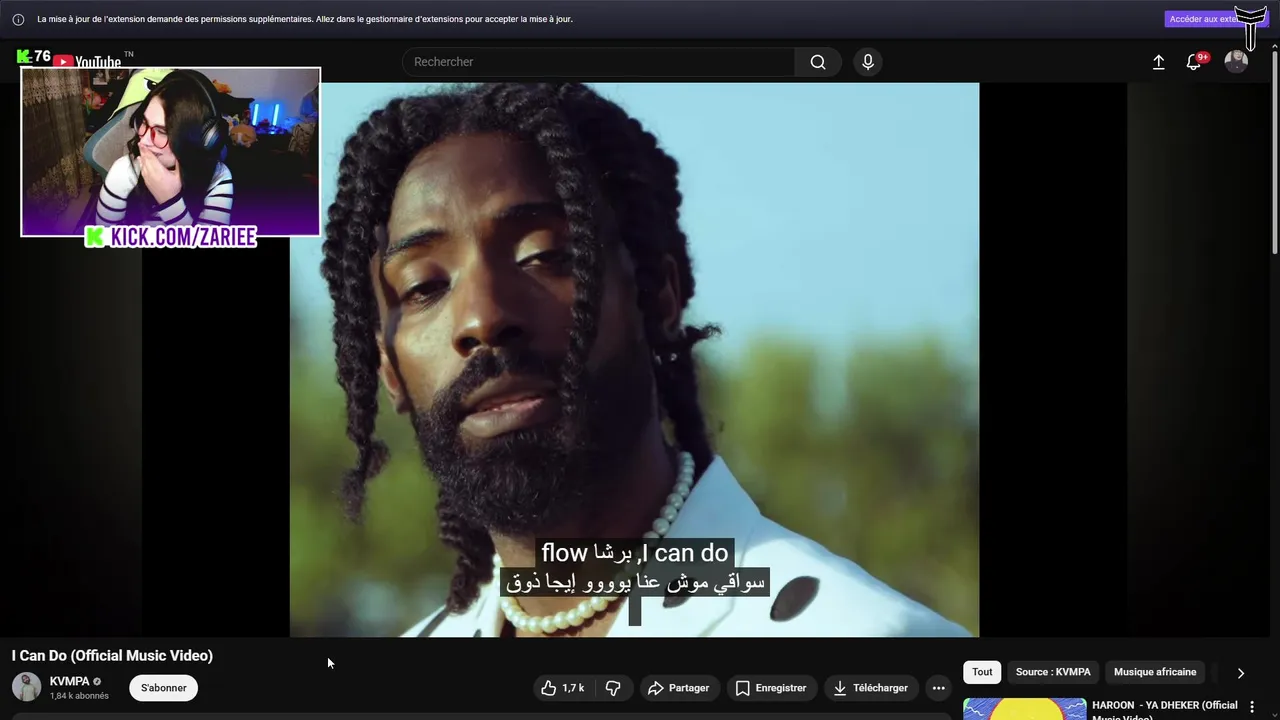Select the Musique africaine chip

pyautogui.click(x=1155, y=672)
